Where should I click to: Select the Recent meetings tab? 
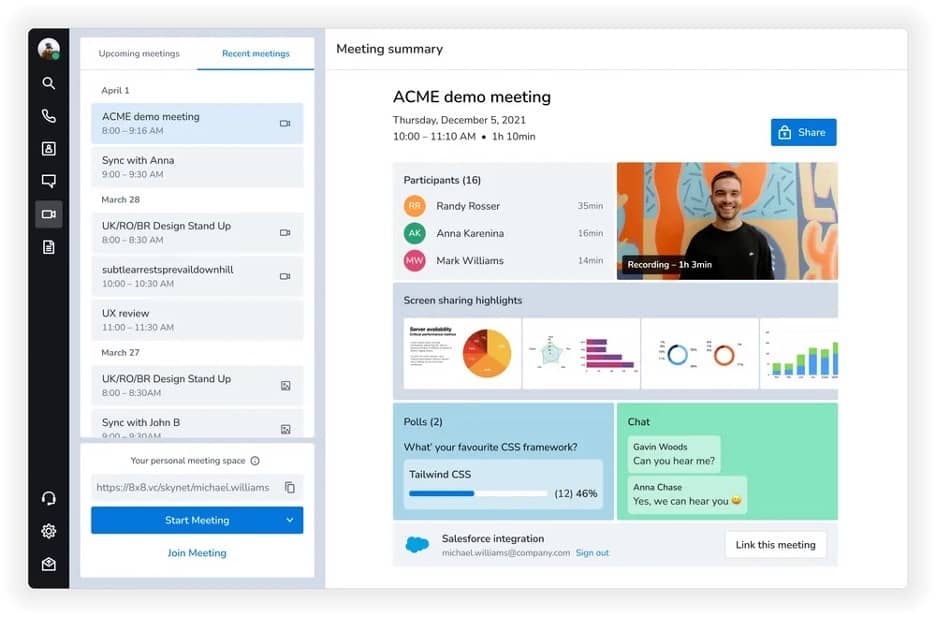[x=255, y=54]
